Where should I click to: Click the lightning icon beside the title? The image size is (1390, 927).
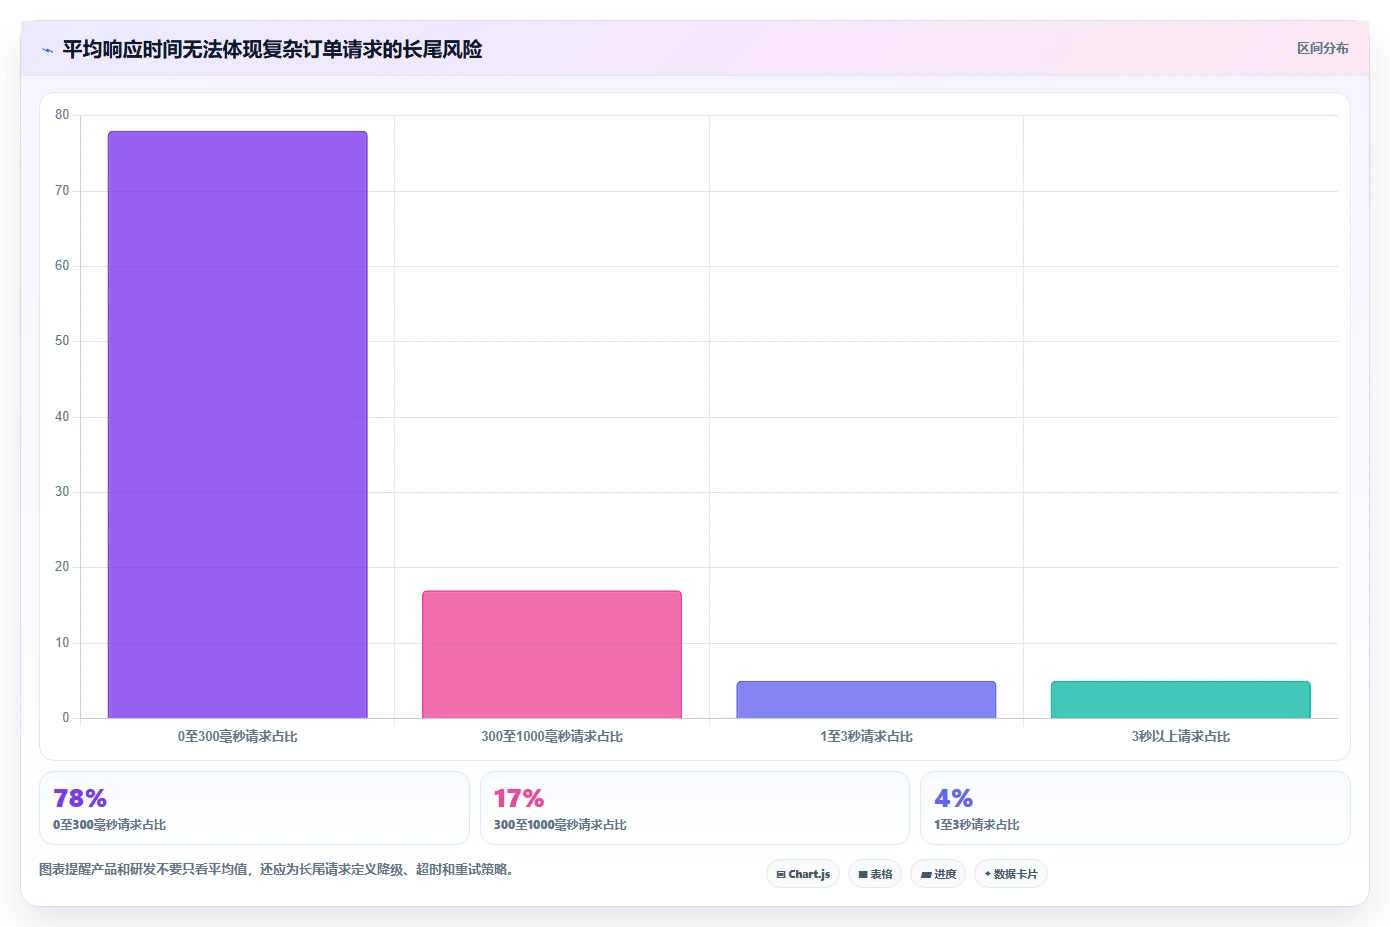(47, 50)
